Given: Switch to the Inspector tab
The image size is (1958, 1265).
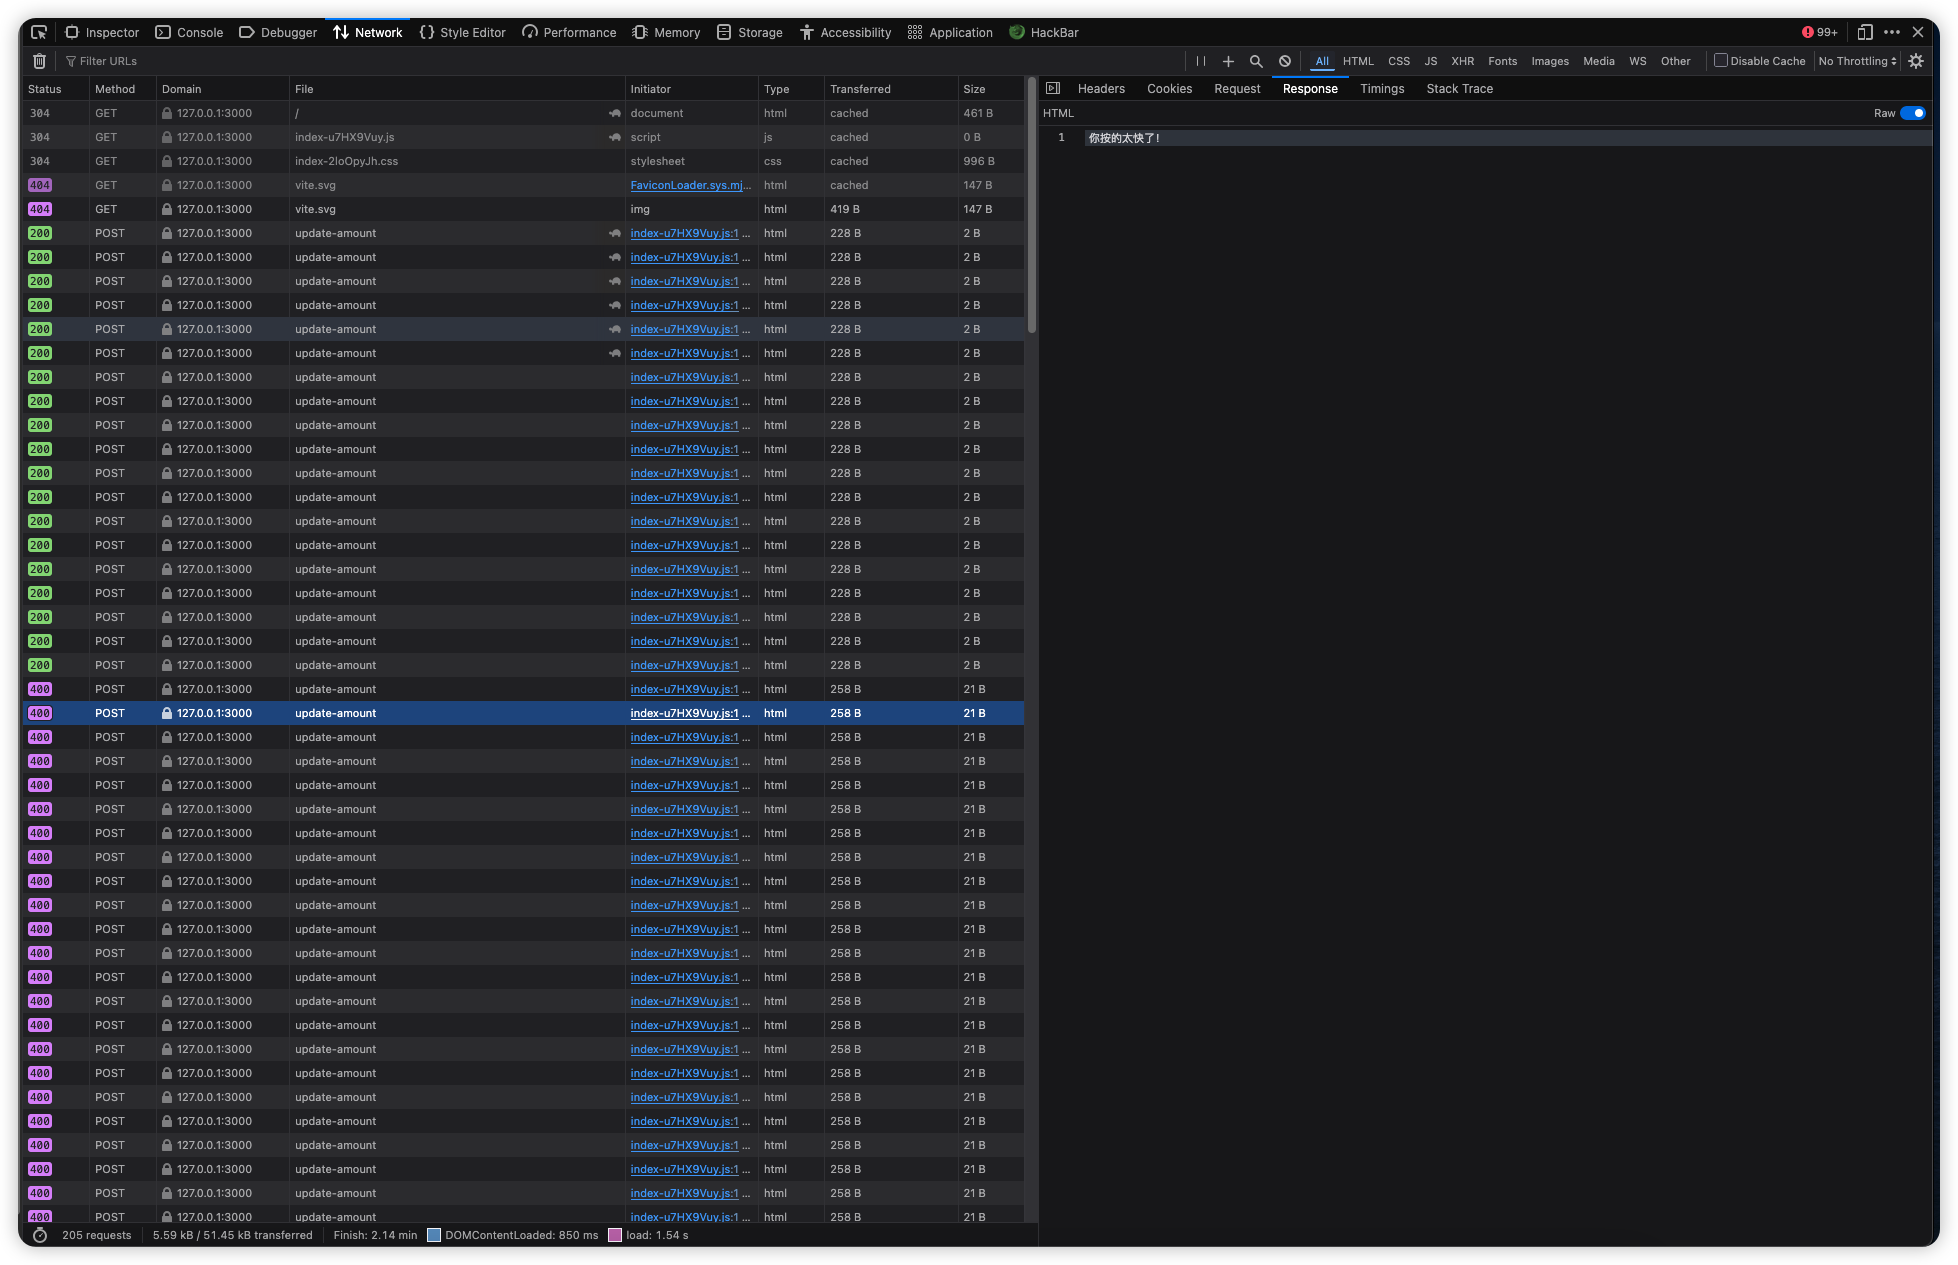Looking at the screenshot, I should (x=102, y=32).
